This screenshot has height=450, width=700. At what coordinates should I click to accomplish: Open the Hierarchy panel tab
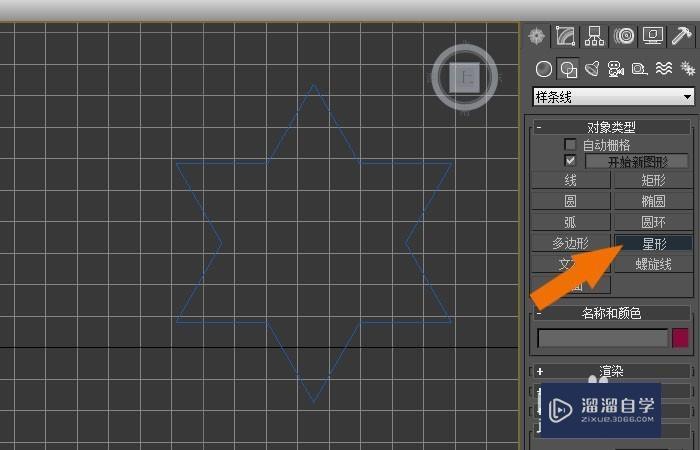pyautogui.click(x=594, y=36)
